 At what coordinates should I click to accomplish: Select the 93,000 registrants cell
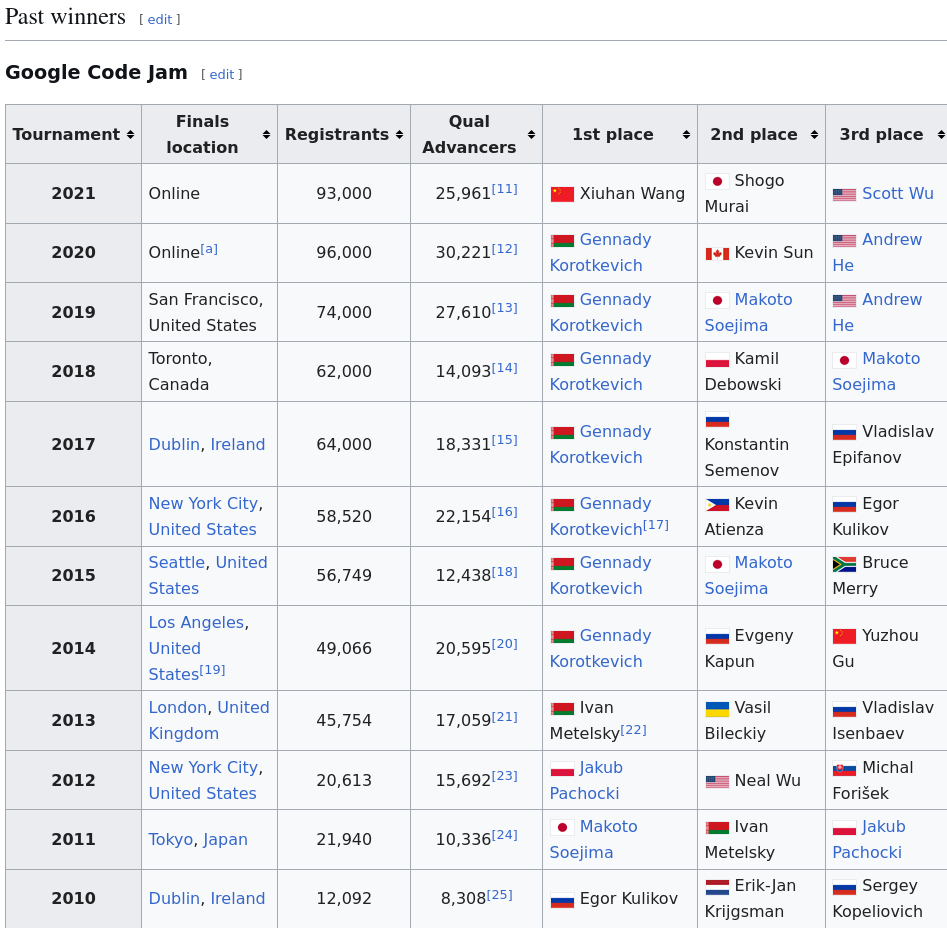[x=344, y=193]
